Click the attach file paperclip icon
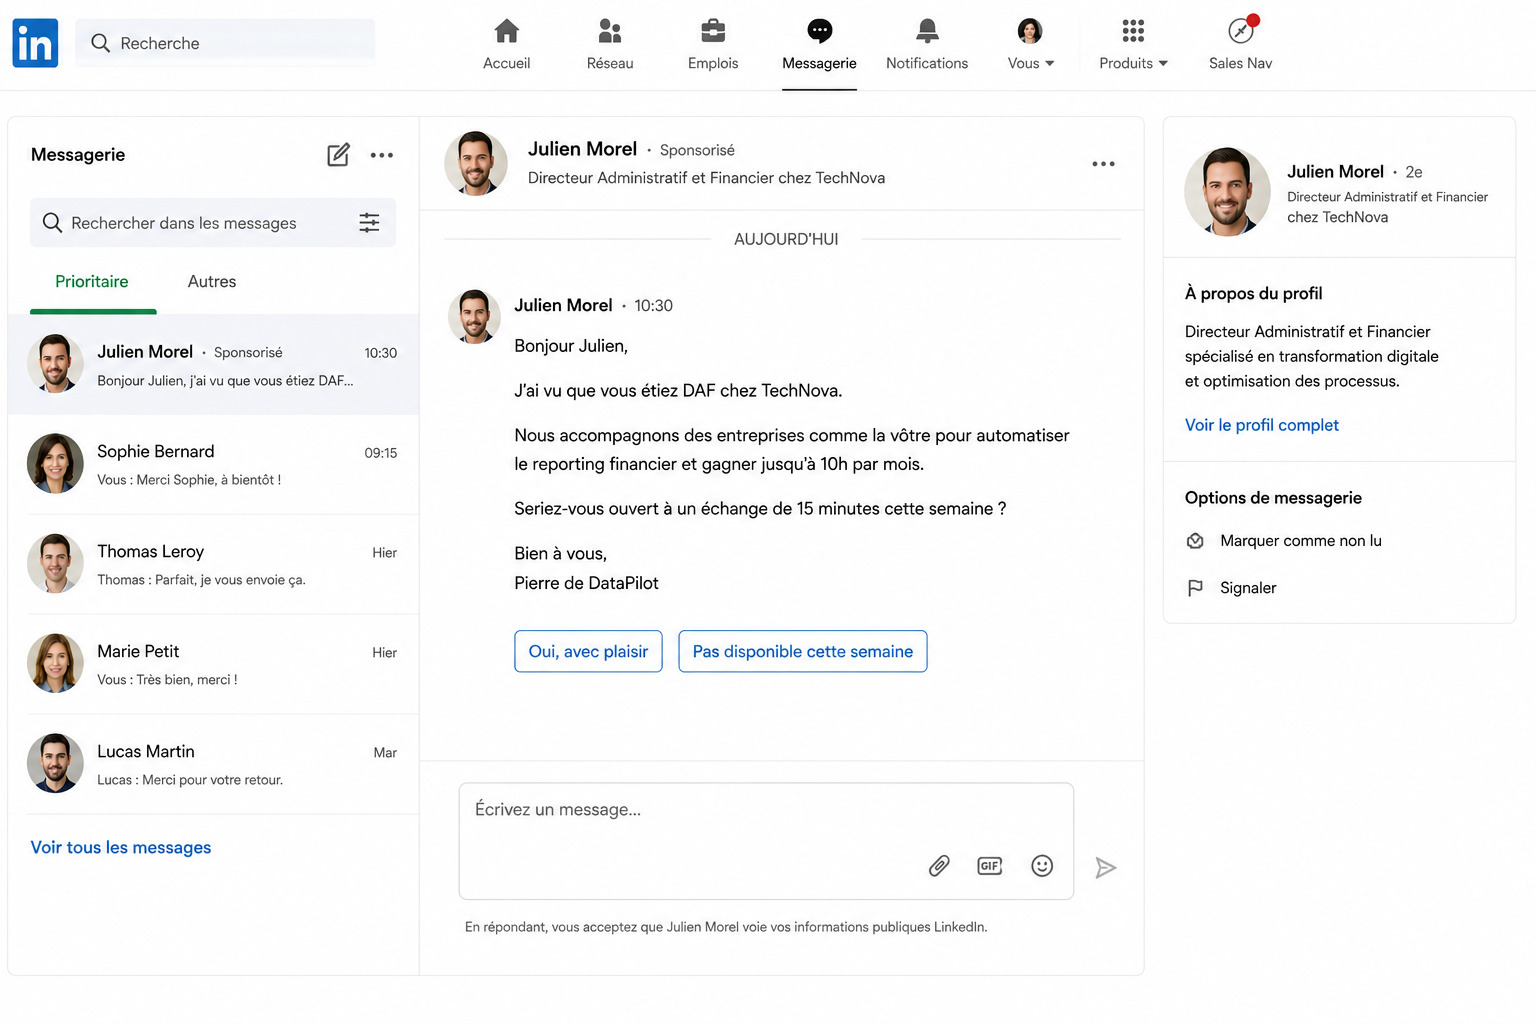1536x1024 pixels. [x=939, y=866]
